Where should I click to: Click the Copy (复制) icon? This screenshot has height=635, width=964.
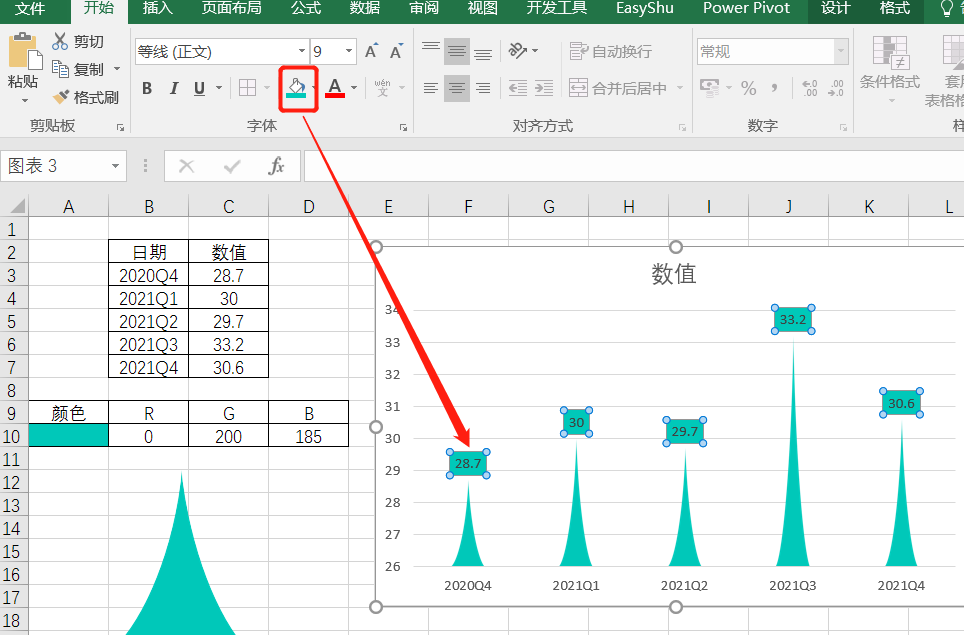pyautogui.click(x=60, y=69)
